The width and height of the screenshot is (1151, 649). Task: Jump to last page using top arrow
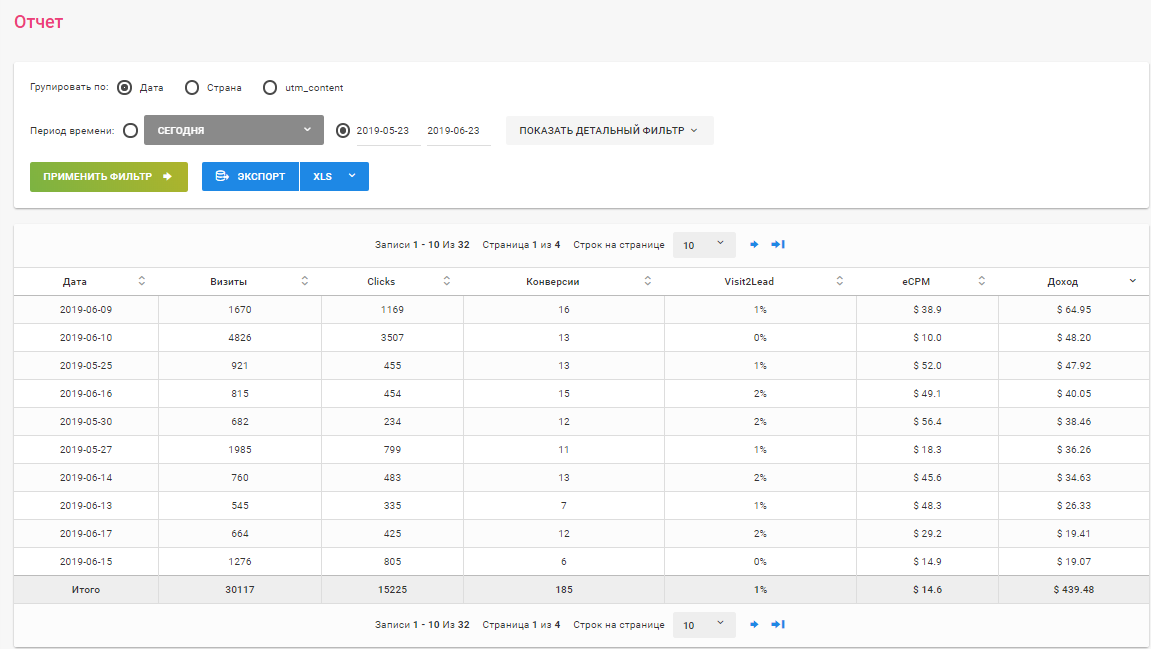coord(778,244)
